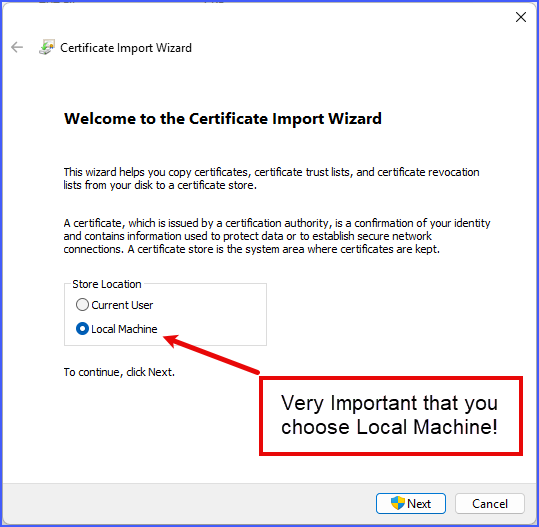Click the "To continue, click Next." text
The height and width of the screenshot is (527, 539).
pos(119,372)
